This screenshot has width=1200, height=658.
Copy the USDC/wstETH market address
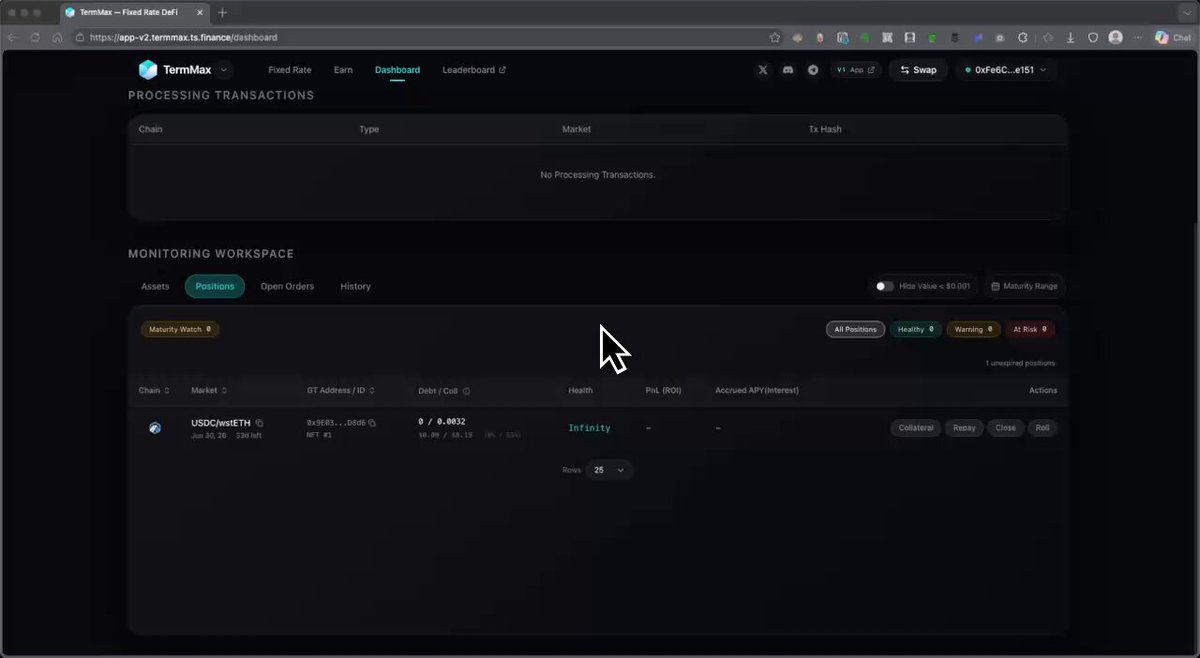pyautogui.click(x=259, y=423)
